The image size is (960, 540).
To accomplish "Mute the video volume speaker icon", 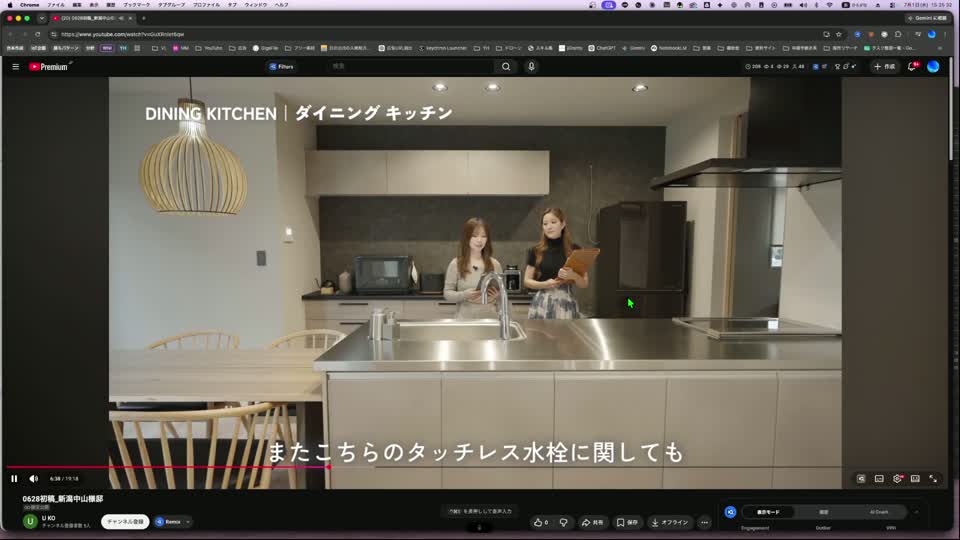I will [34, 479].
